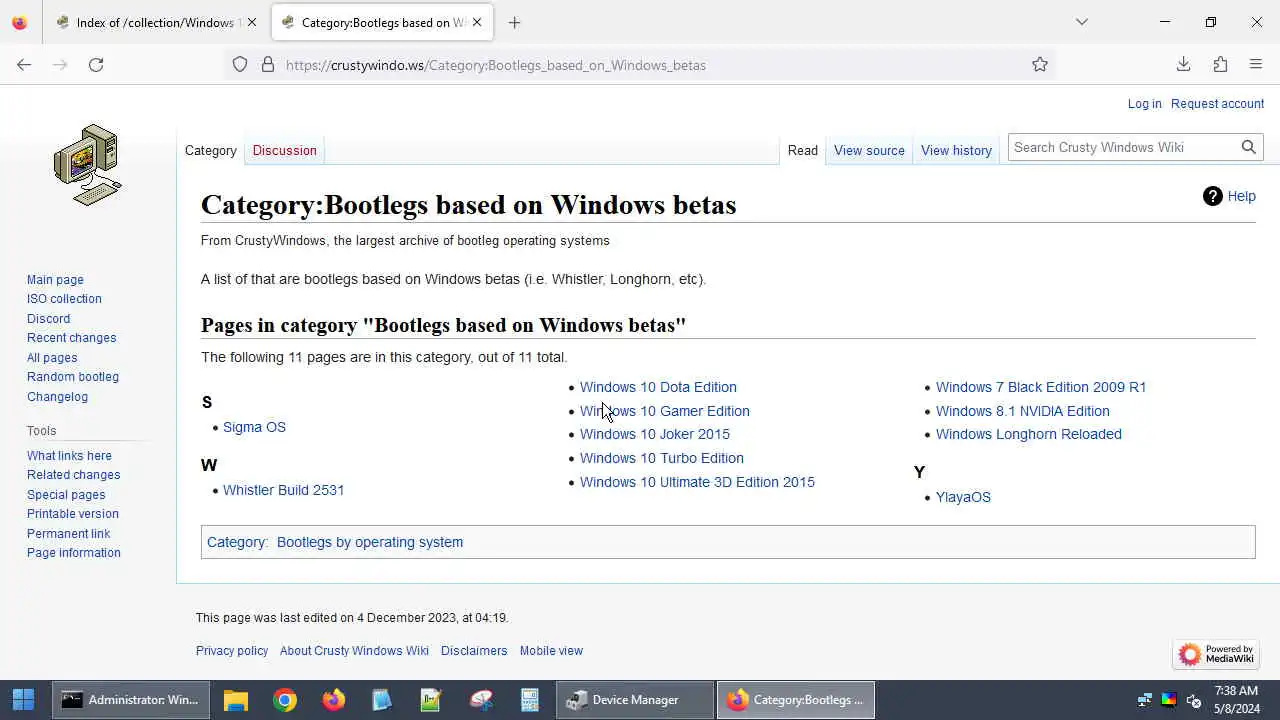Expand the list all tabs dropdown
The height and width of the screenshot is (720, 1280).
pyautogui.click(x=1081, y=22)
